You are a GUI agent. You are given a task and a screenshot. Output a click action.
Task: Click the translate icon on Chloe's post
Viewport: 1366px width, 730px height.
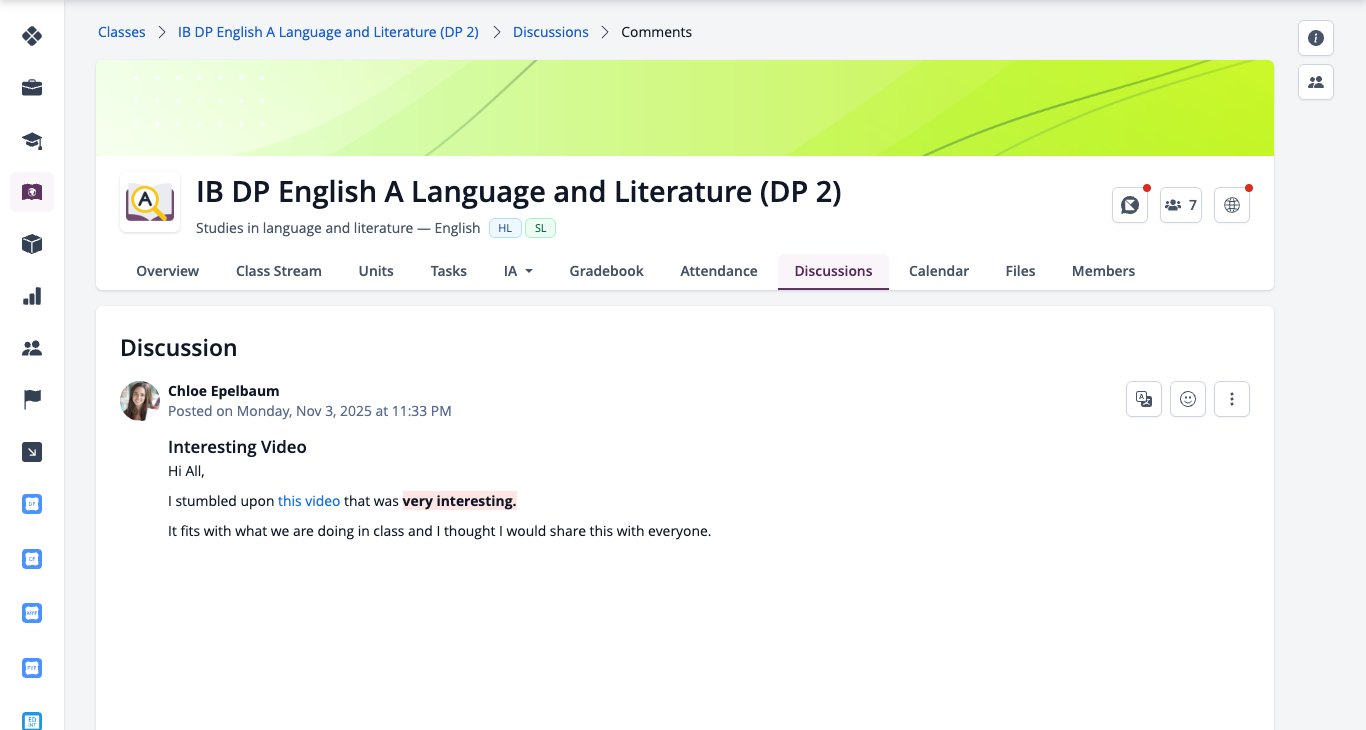coord(1144,399)
